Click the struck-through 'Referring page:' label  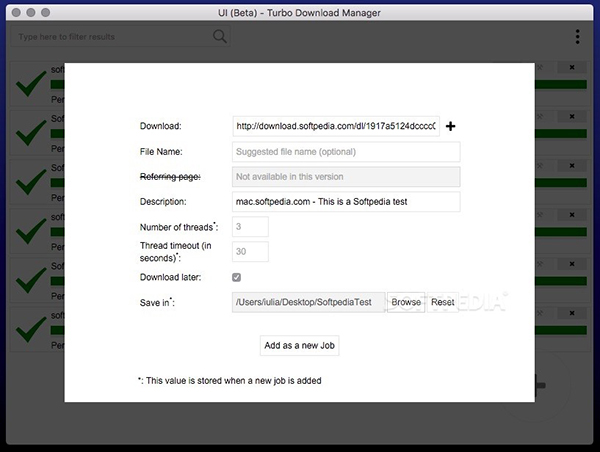[x=170, y=177]
